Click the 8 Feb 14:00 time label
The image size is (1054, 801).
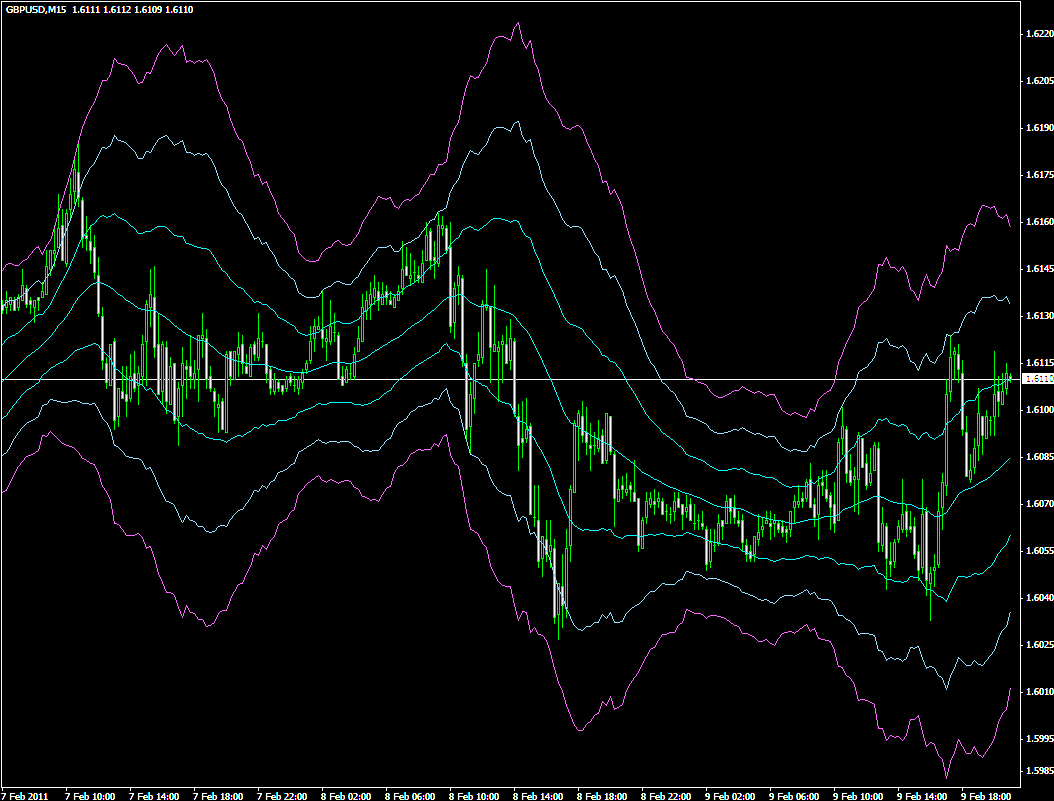(538, 796)
